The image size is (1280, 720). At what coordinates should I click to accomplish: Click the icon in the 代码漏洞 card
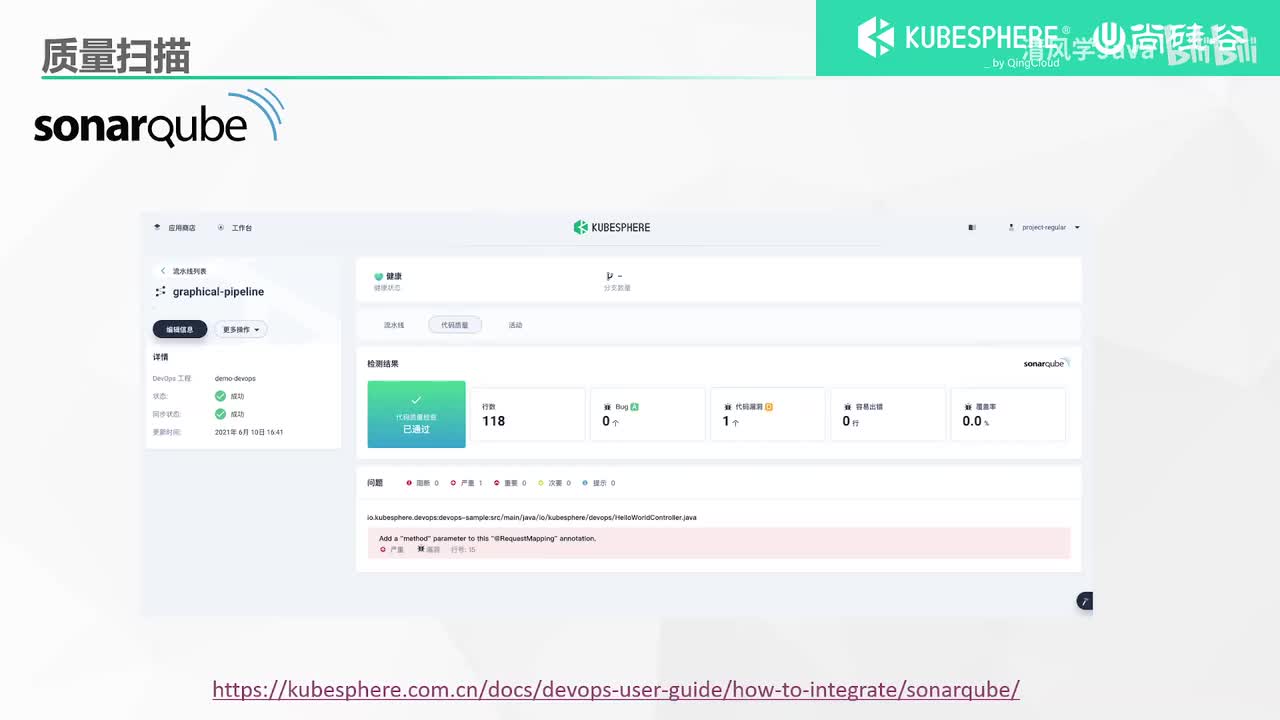point(727,407)
